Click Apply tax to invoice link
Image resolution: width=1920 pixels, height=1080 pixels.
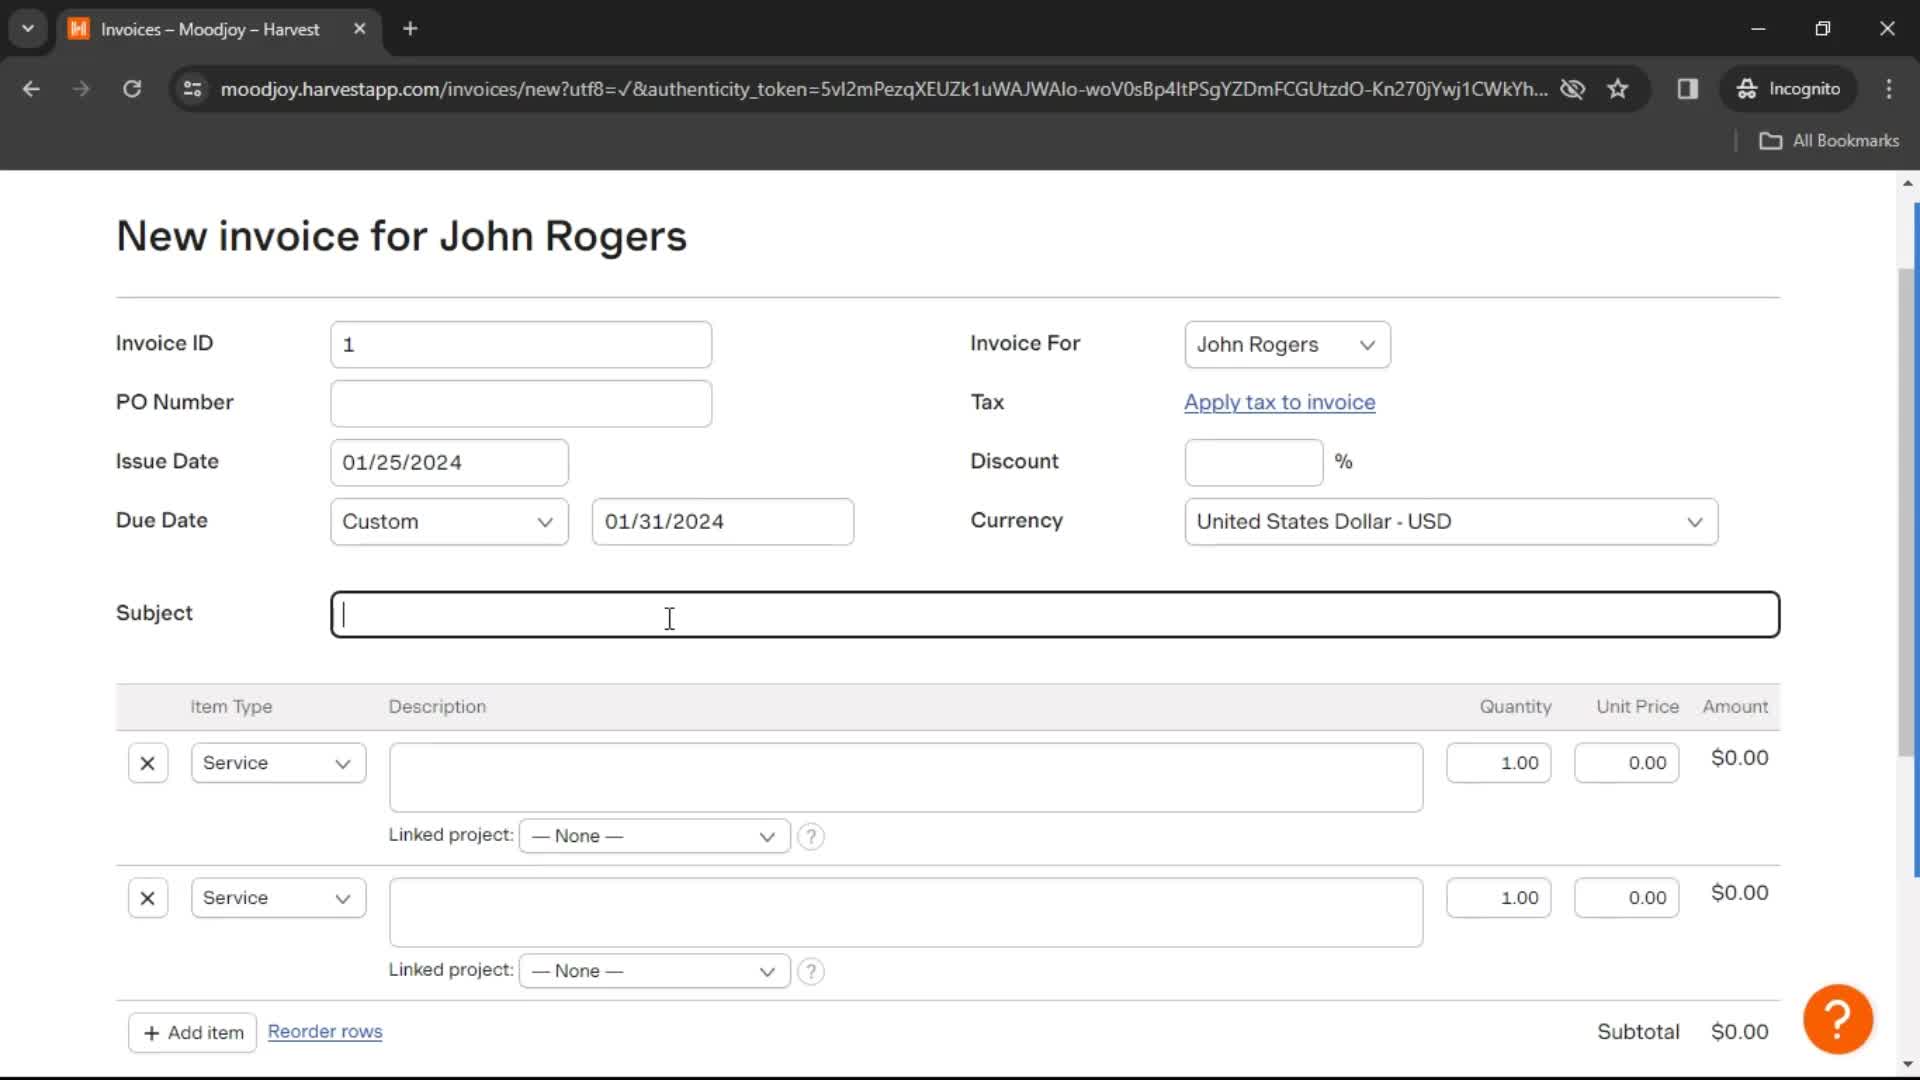pos(1280,402)
